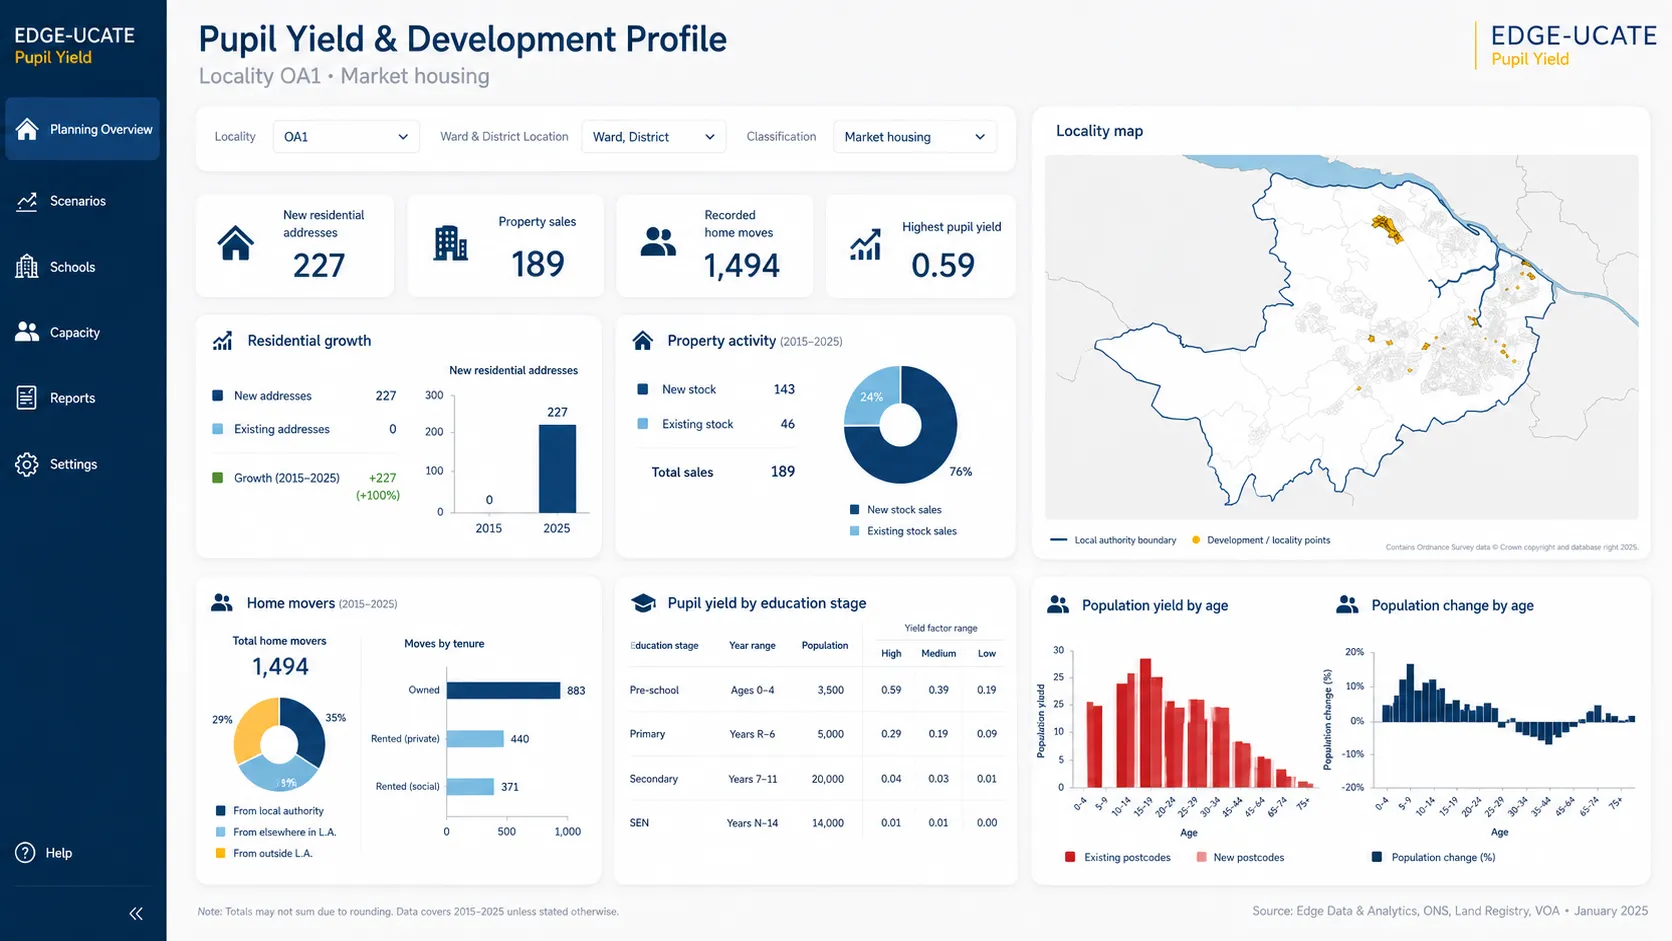This screenshot has height=941, width=1672.
Task: Click the Secondary row label
Action: tap(654, 779)
